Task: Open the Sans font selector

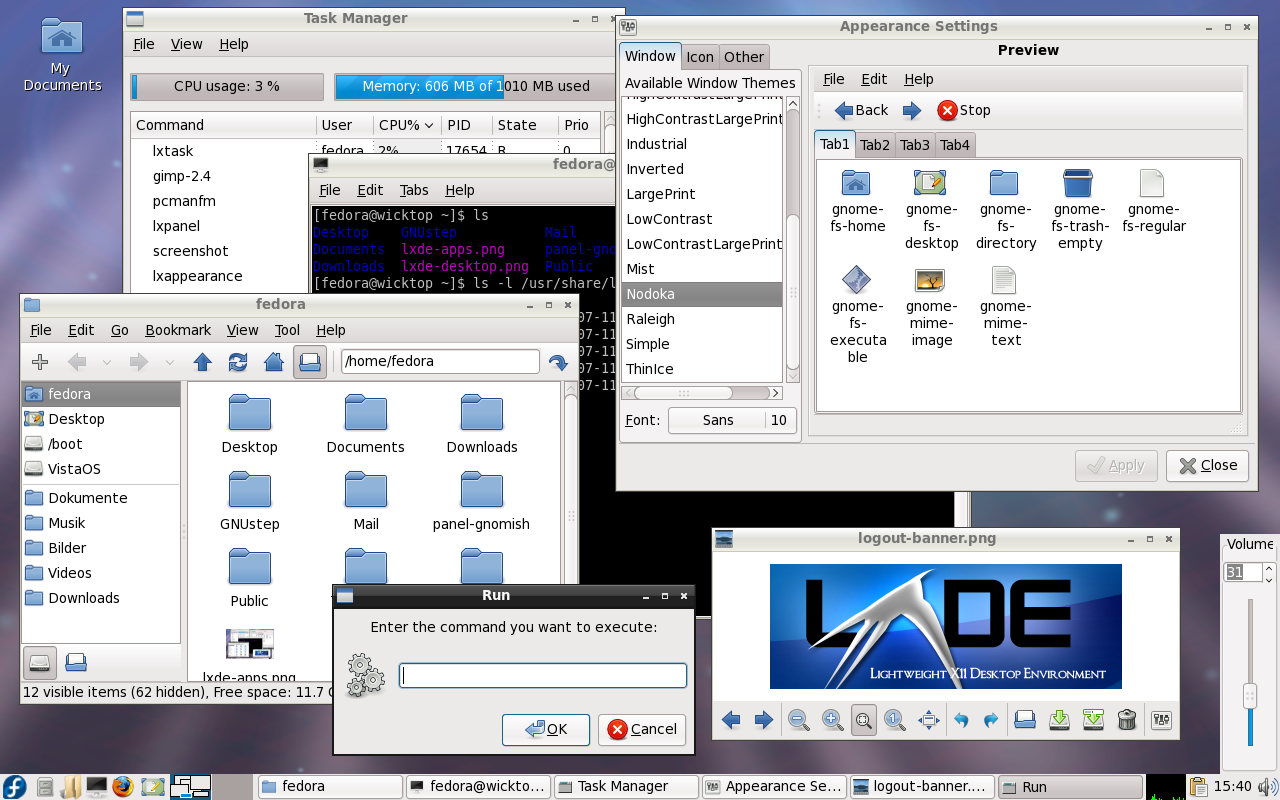Action: 717,420
